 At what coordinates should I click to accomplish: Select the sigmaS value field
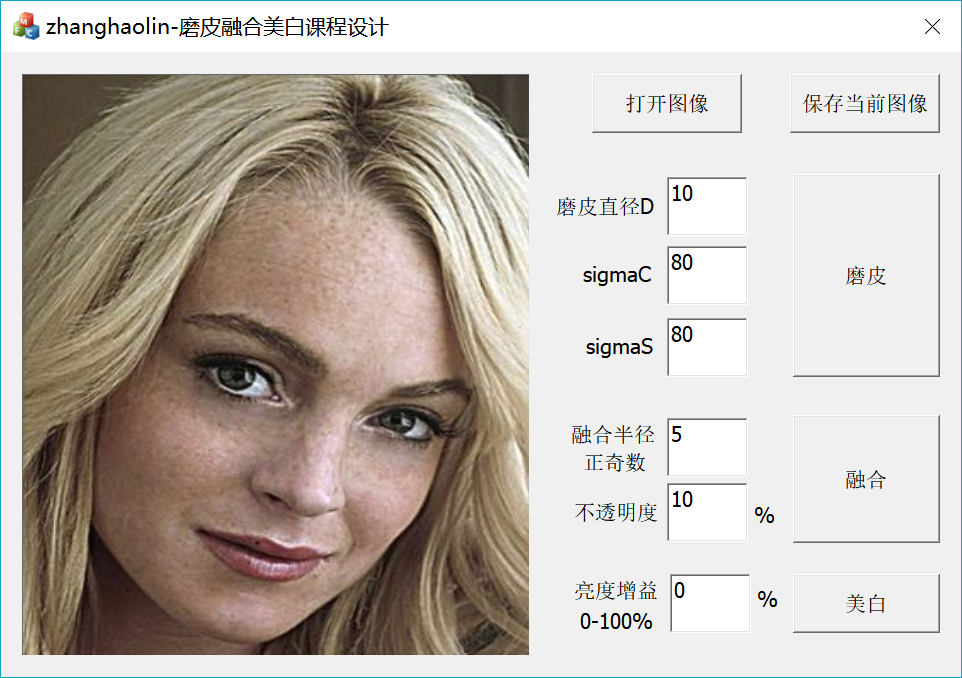point(707,347)
